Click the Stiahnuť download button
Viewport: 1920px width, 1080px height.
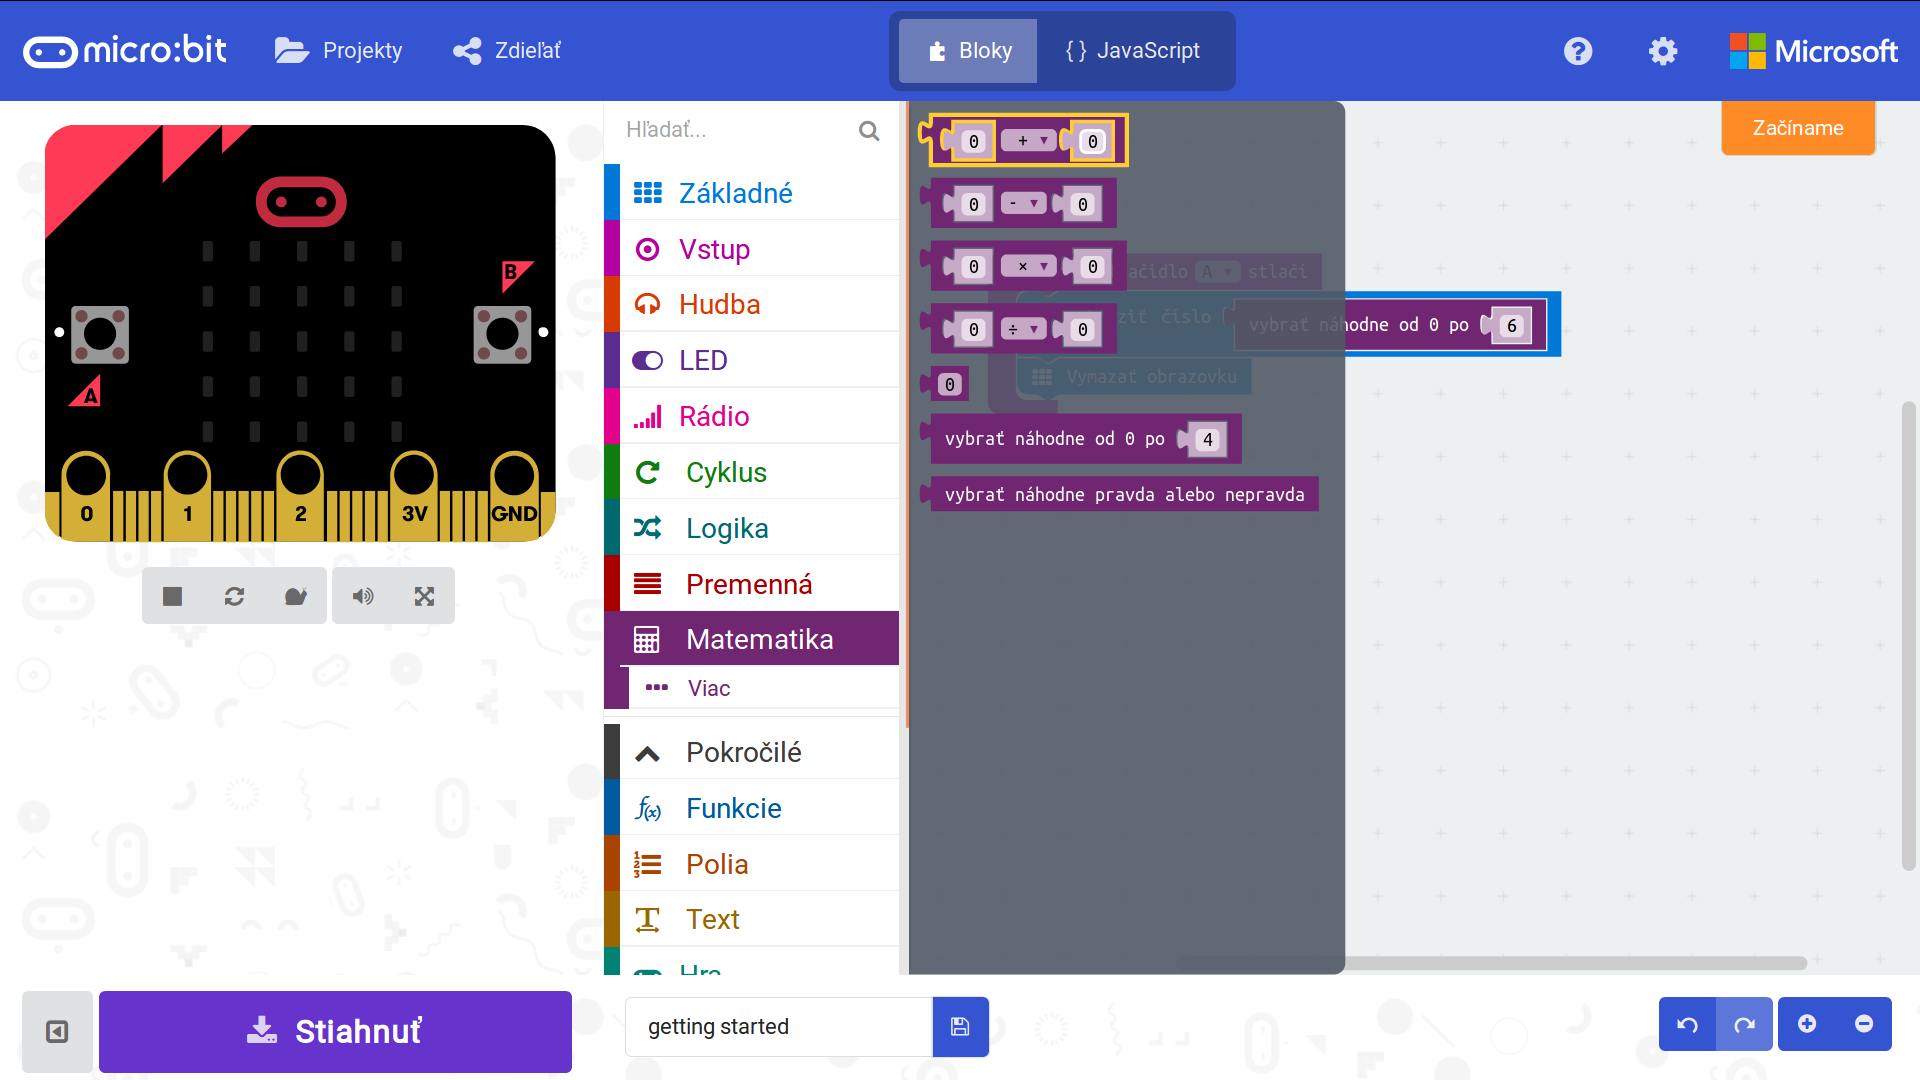(x=335, y=1031)
